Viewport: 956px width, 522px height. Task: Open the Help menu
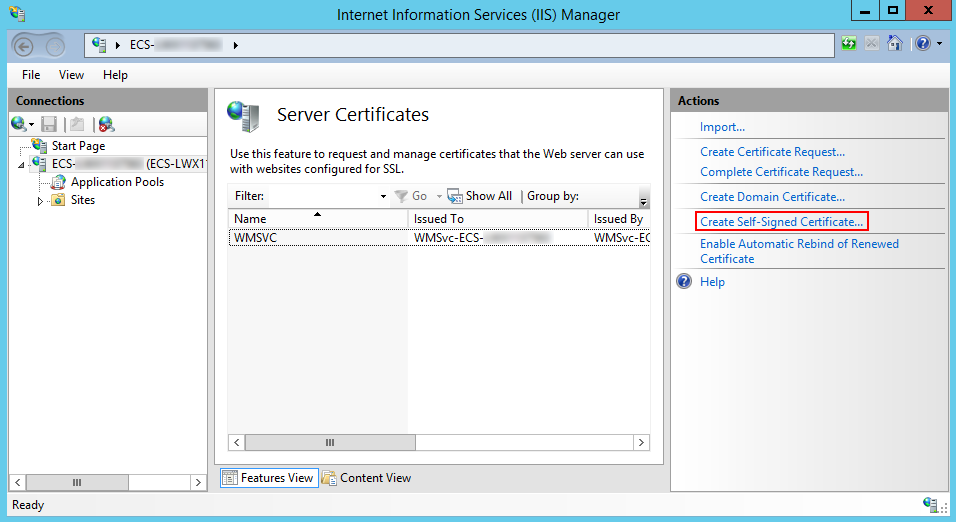(x=115, y=75)
